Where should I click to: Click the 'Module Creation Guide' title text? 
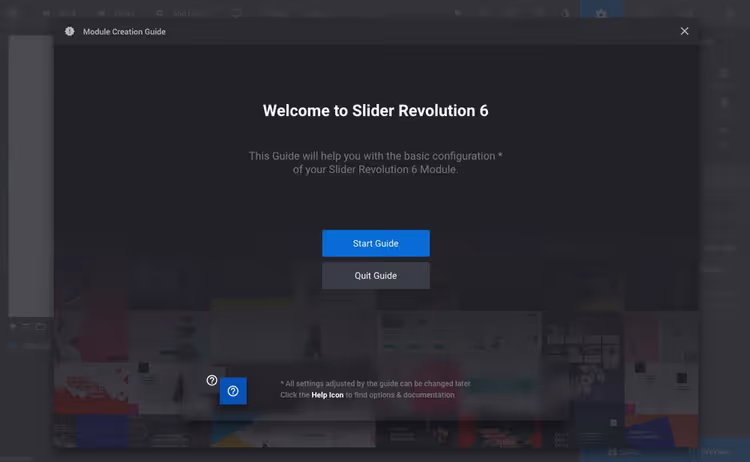click(124, 32)
